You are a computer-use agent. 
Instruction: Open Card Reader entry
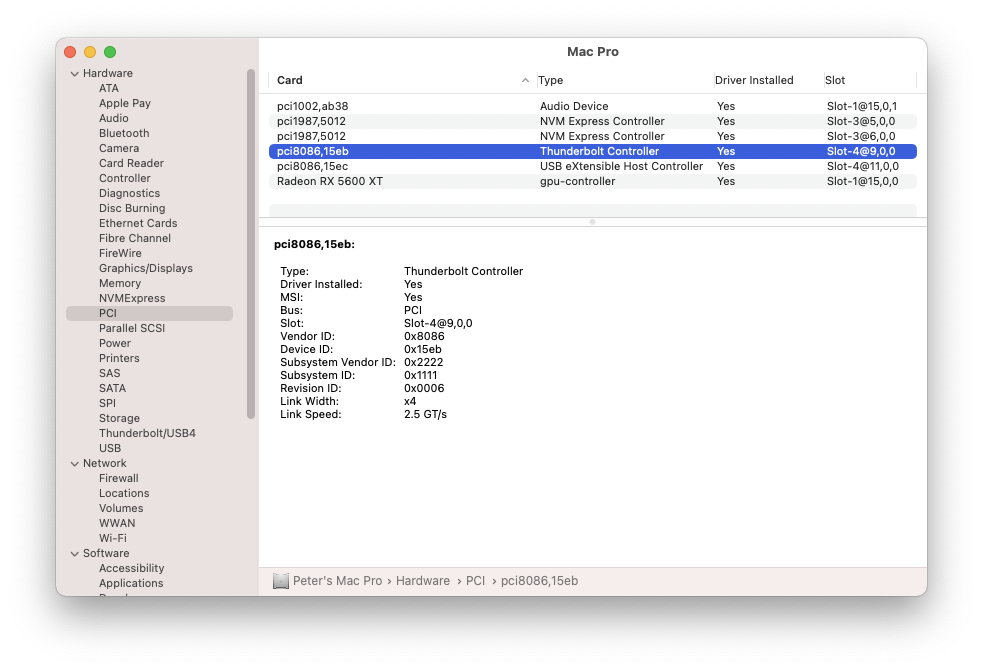click(x=131, y=164)
